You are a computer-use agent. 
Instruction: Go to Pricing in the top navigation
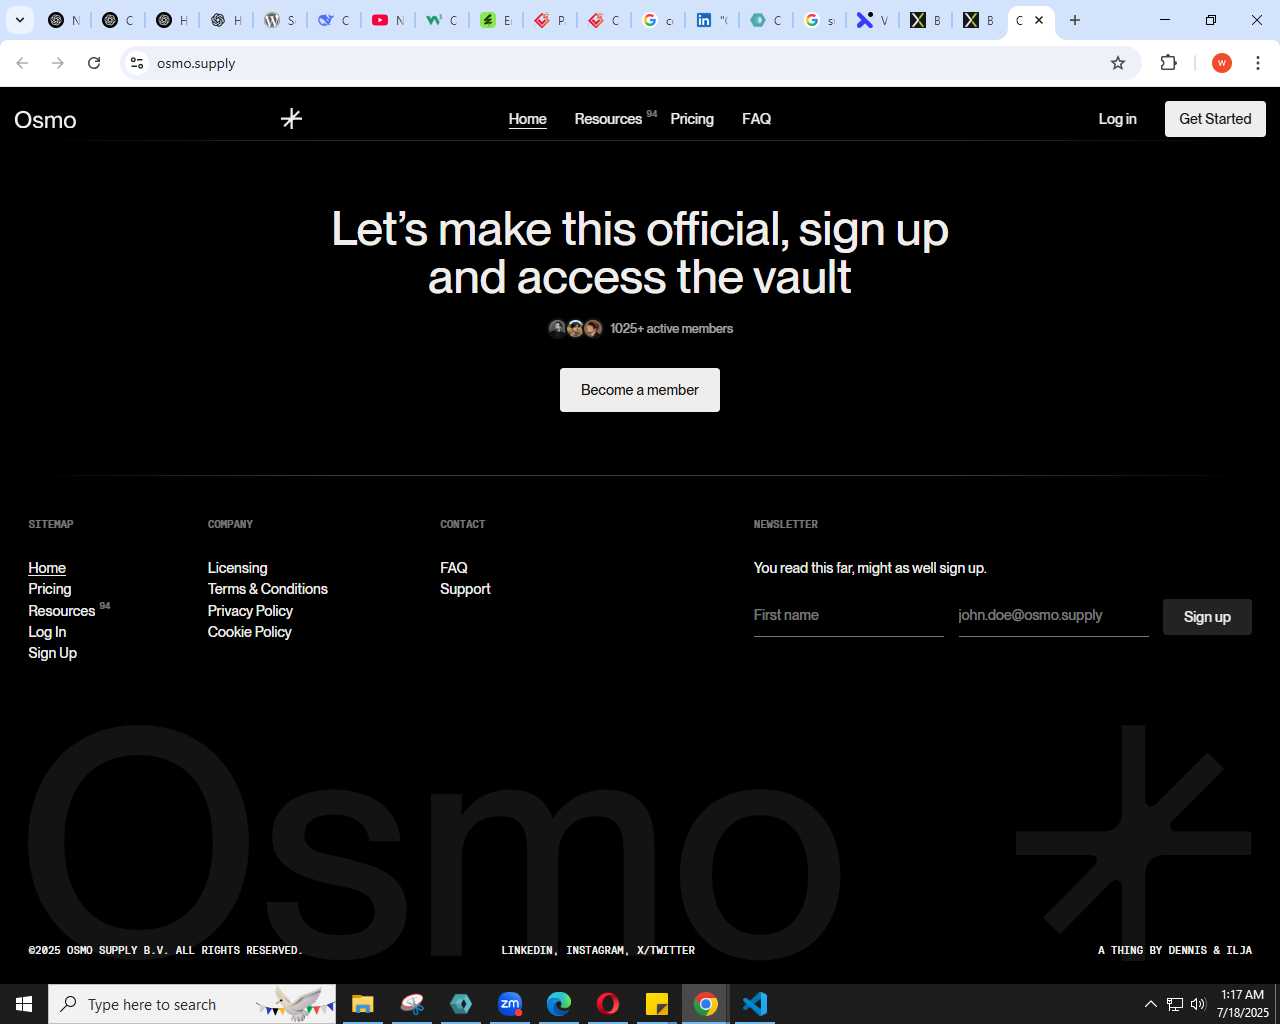click(x=692, y=119)
